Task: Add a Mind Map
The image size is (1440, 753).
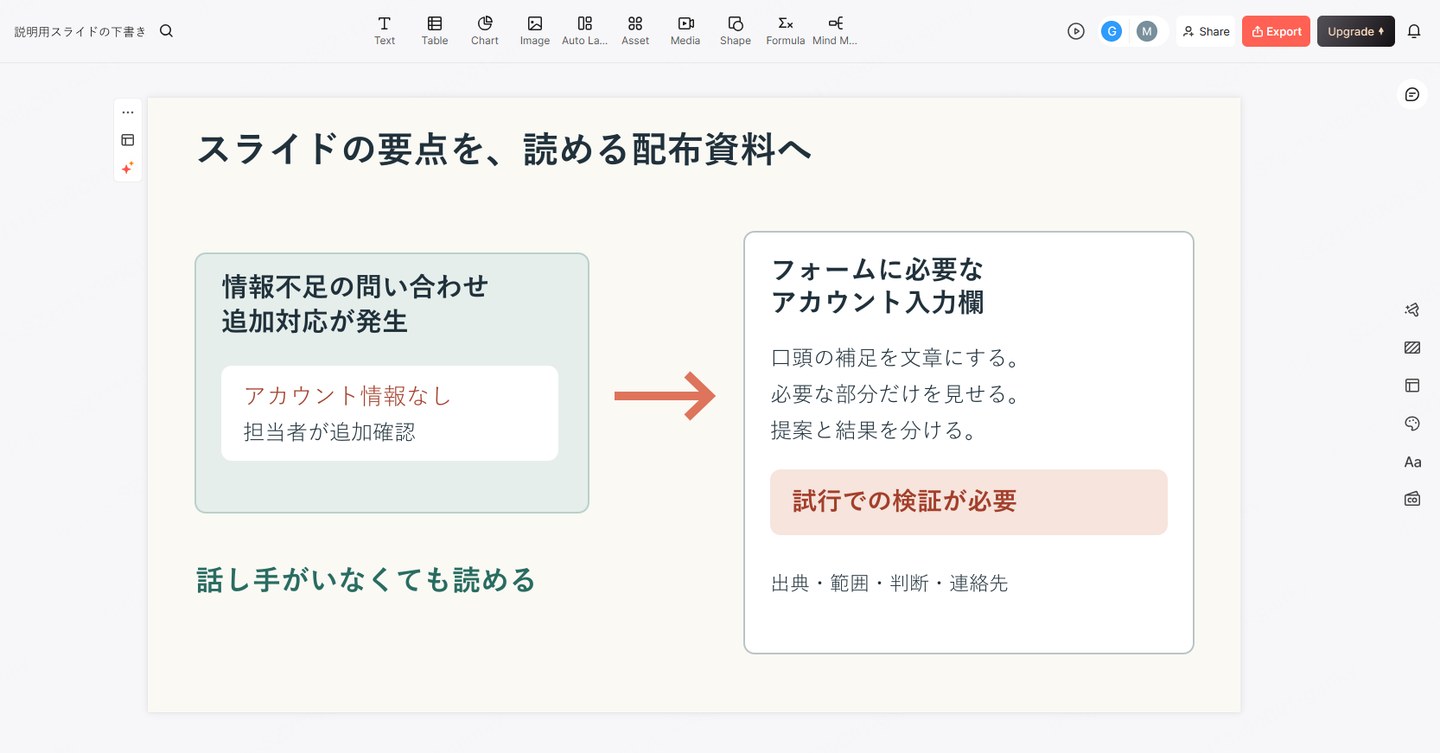Action: pyautogui.click(x=835, y=30)
